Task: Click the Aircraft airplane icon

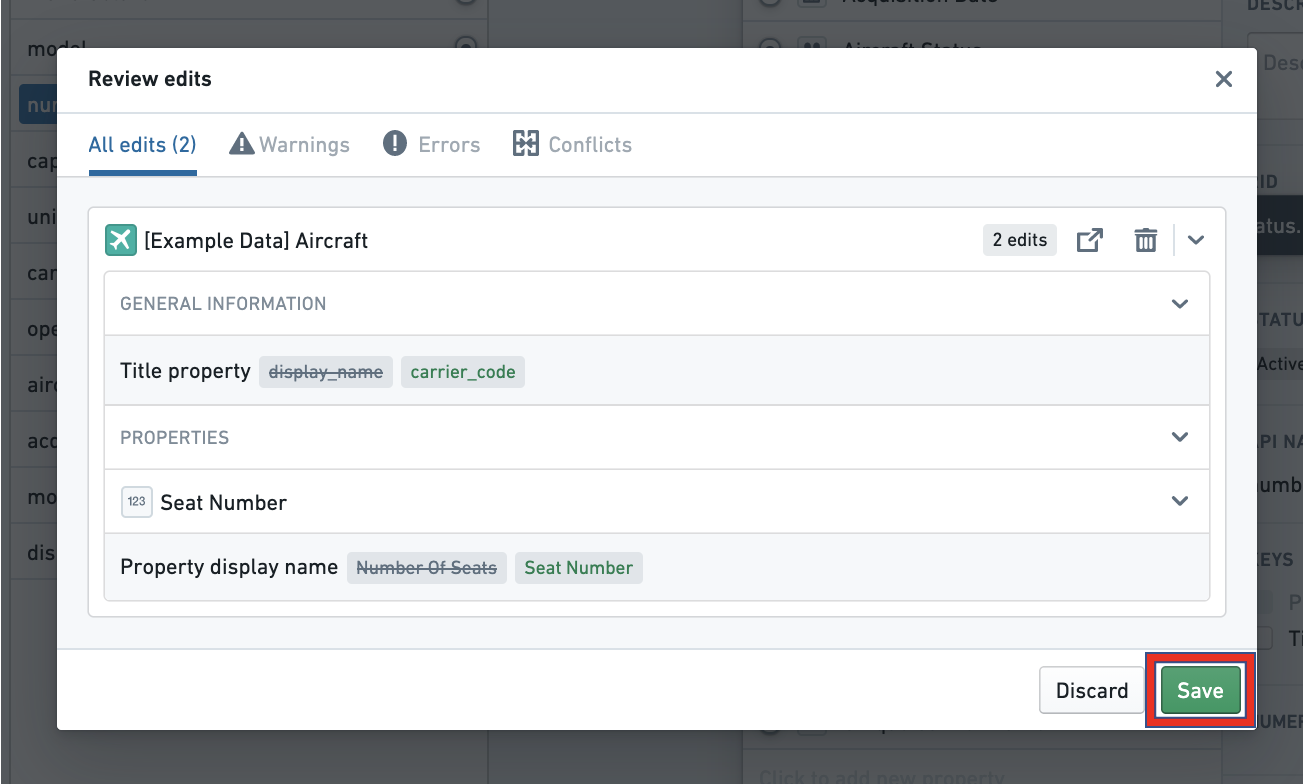Action: [121, 240]
